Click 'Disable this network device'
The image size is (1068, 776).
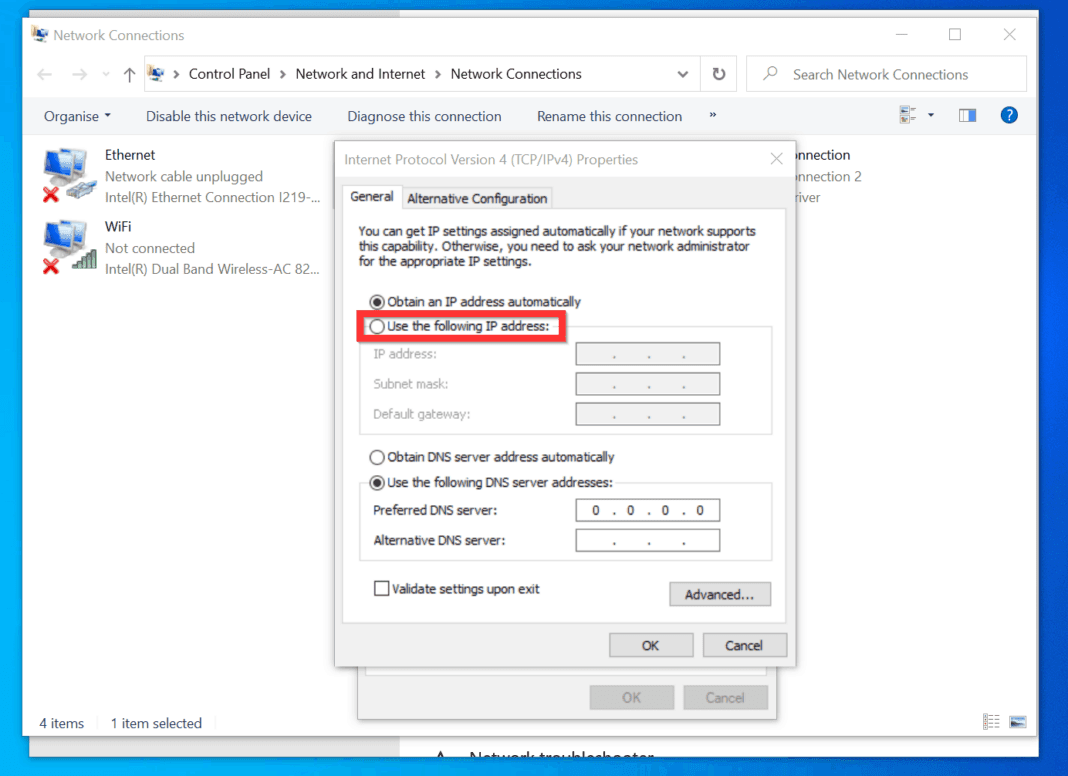[229, 117]
